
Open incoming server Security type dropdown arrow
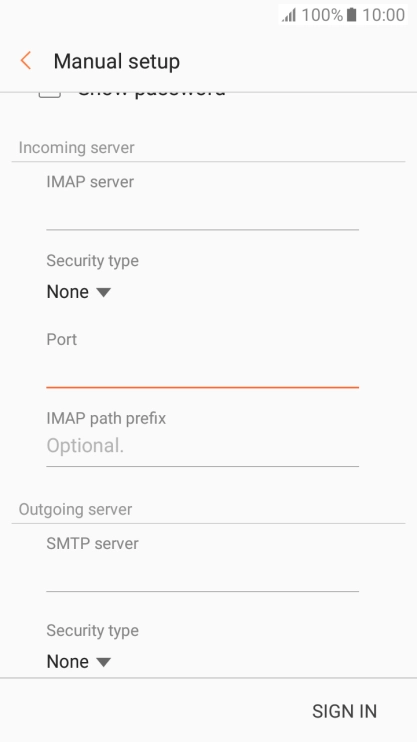click(104, 292)
